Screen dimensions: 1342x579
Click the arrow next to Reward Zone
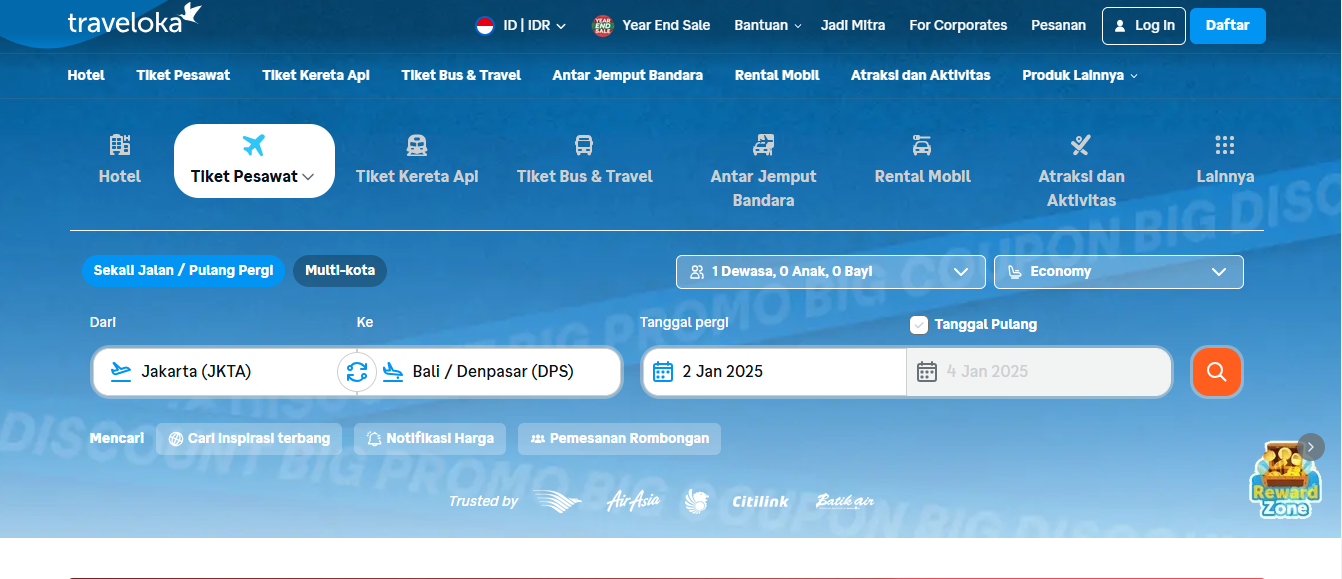1311,446
